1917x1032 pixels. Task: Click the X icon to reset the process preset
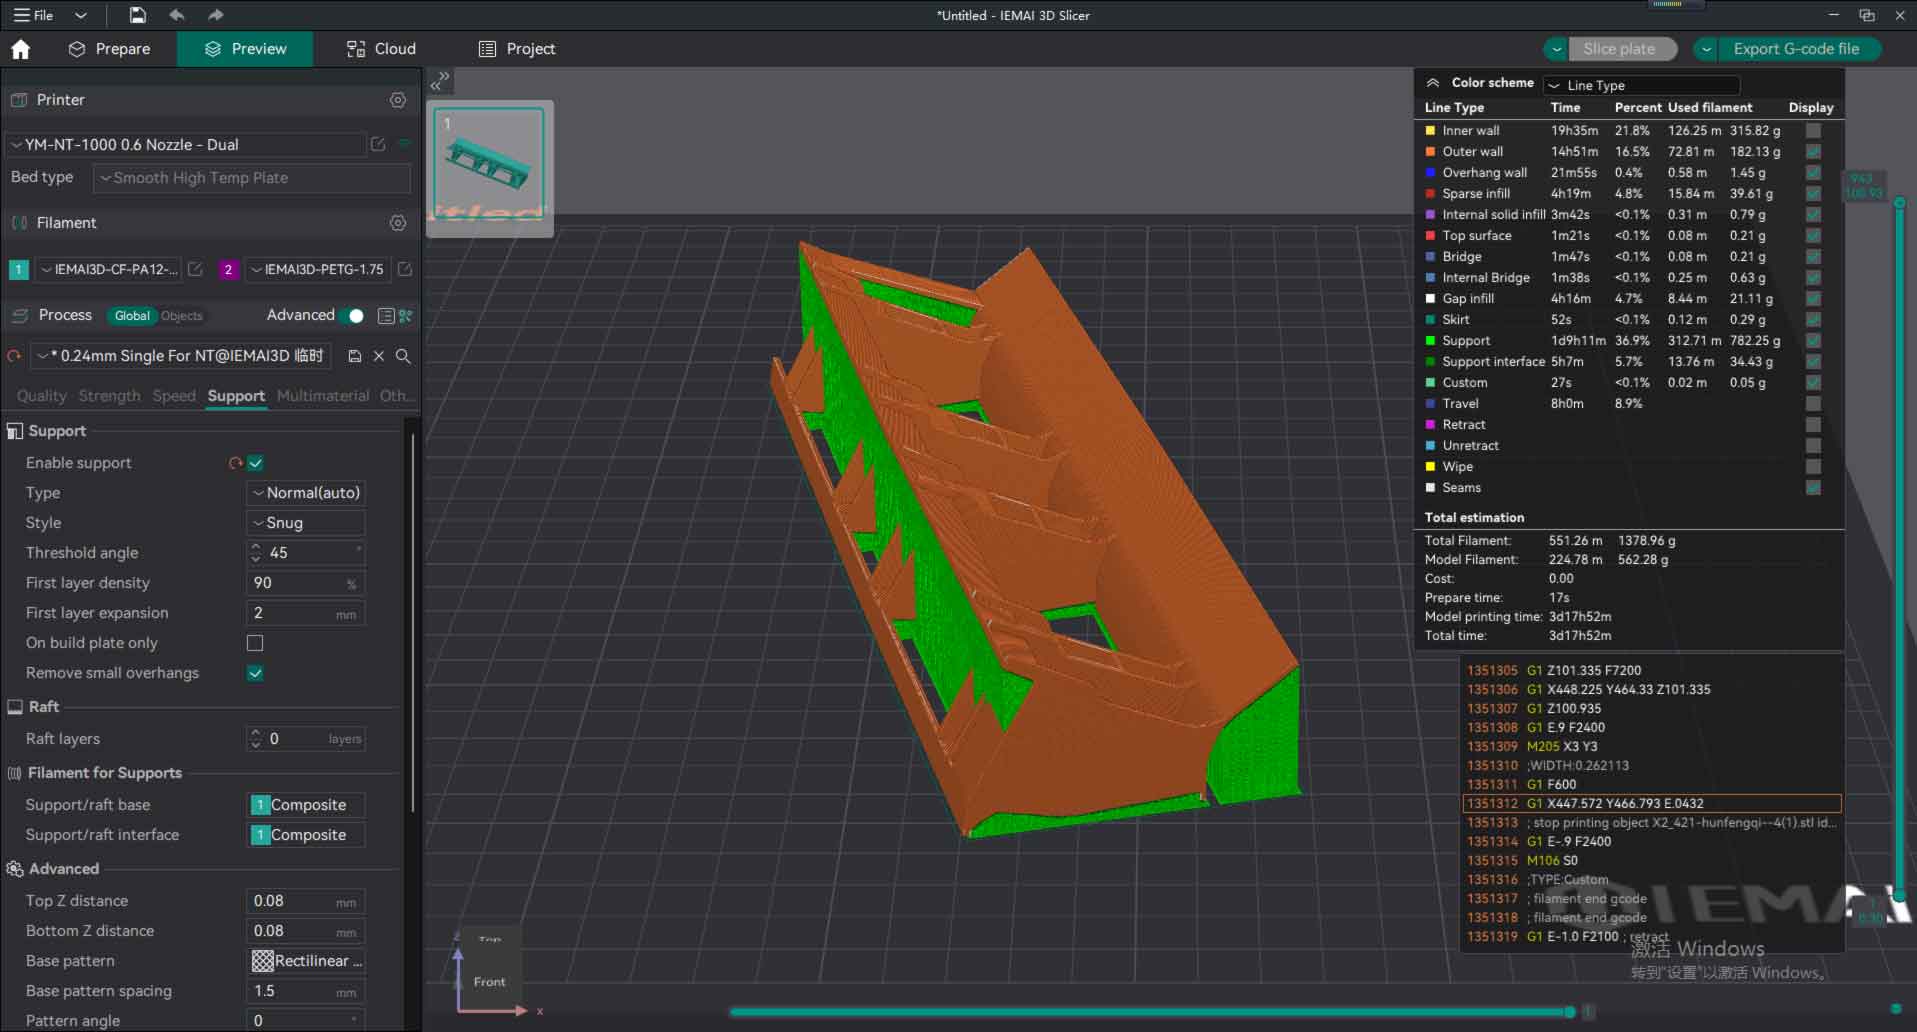tap(379, 356)
